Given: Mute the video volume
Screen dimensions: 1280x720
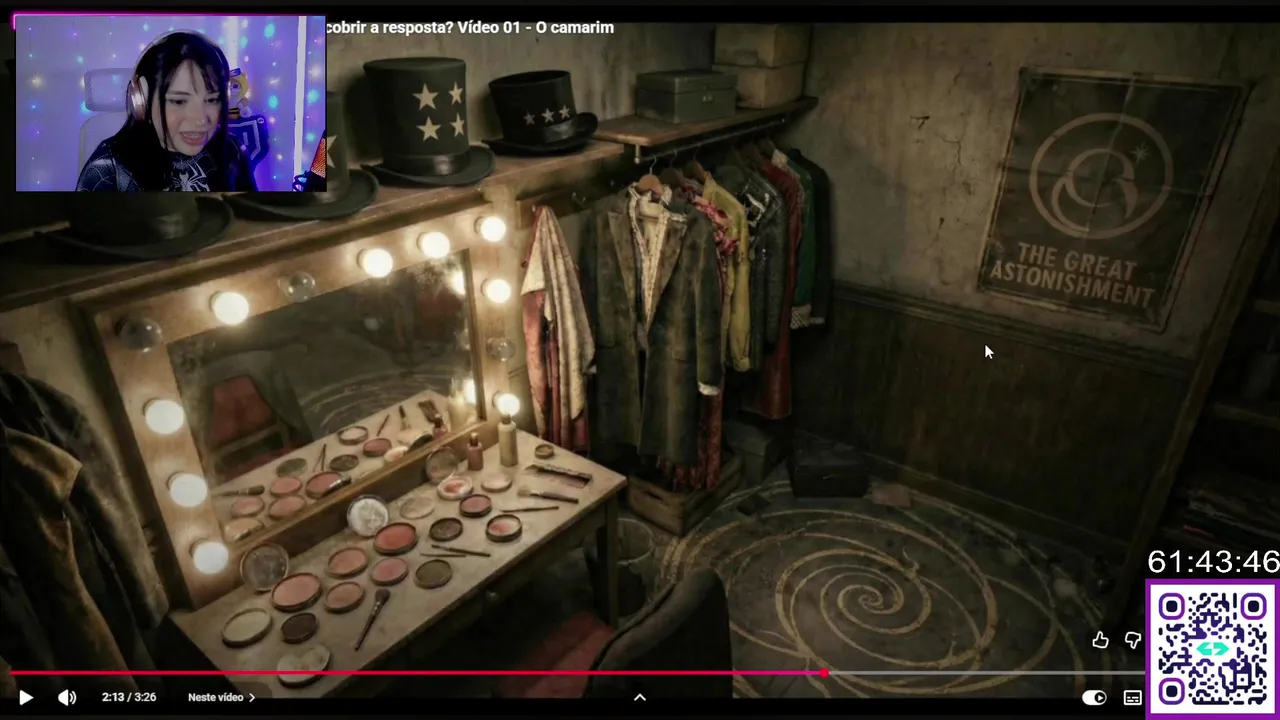Looking at the screenshot, I should pos(67,697).
